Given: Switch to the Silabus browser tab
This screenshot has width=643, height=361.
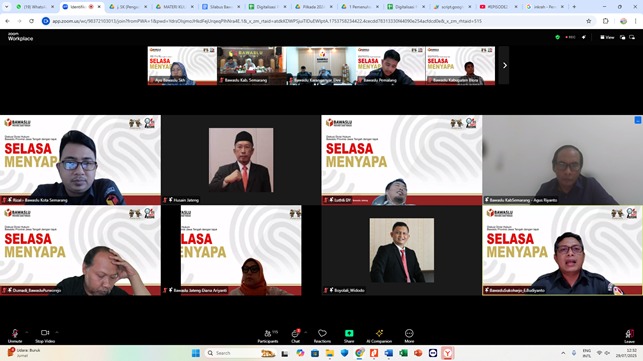Looking at the screenshot, I should coord(221,7).
